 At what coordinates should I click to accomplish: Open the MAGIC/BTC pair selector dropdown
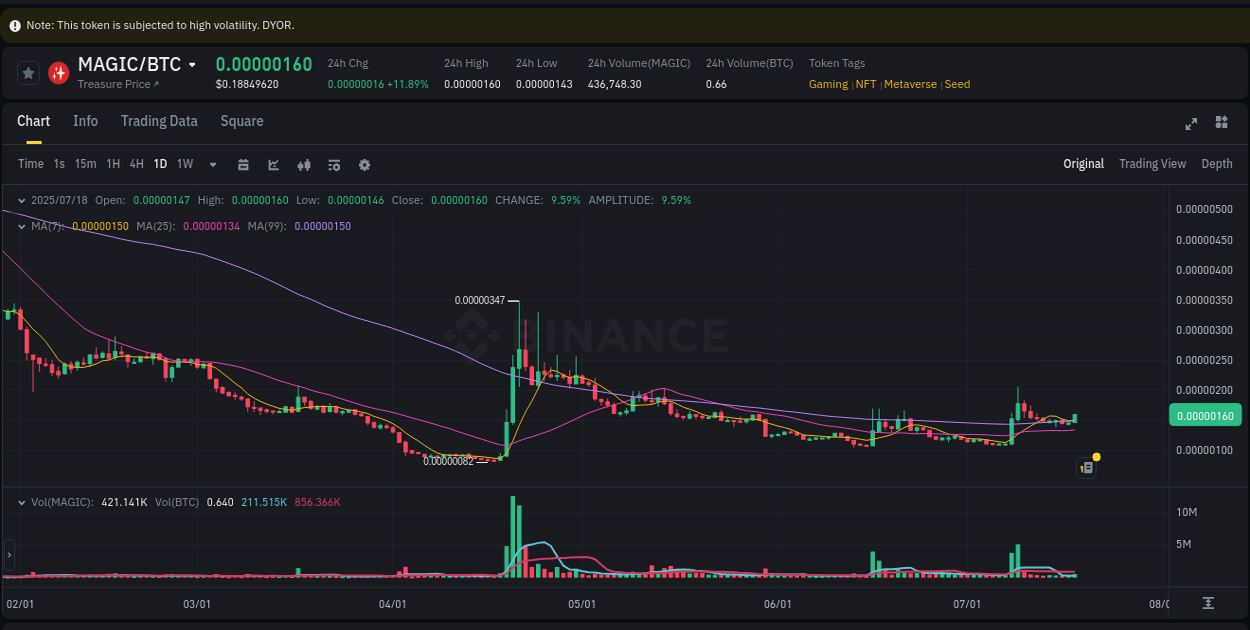point(192,65)
